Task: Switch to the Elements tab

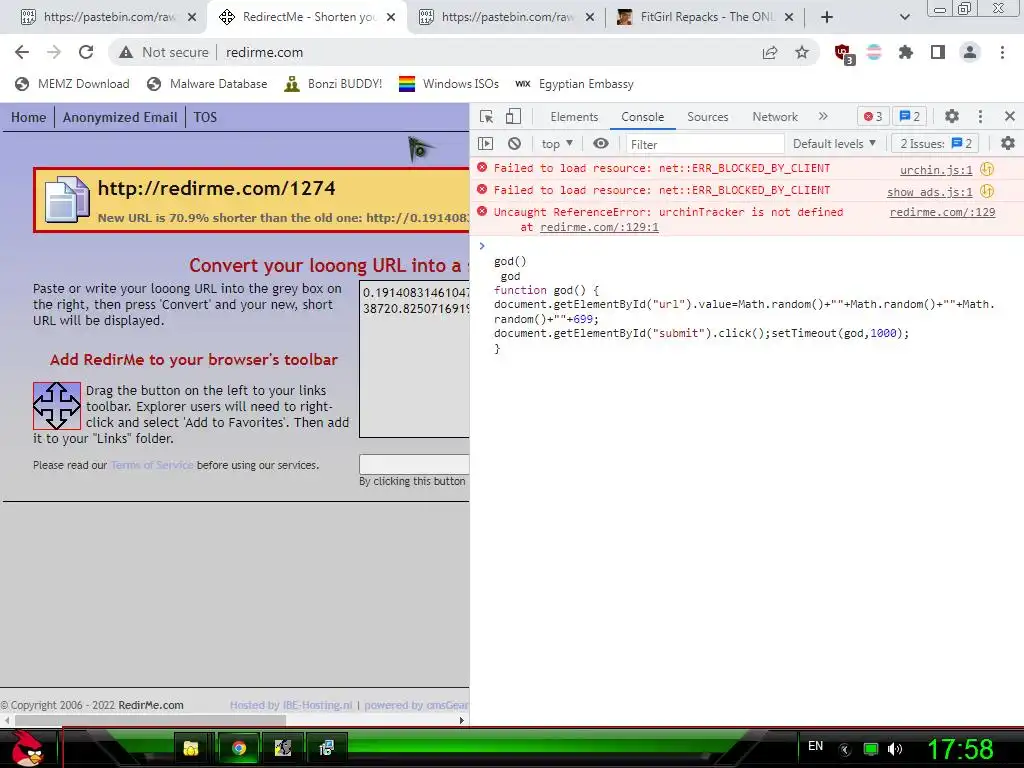Action: pos(574,116)
